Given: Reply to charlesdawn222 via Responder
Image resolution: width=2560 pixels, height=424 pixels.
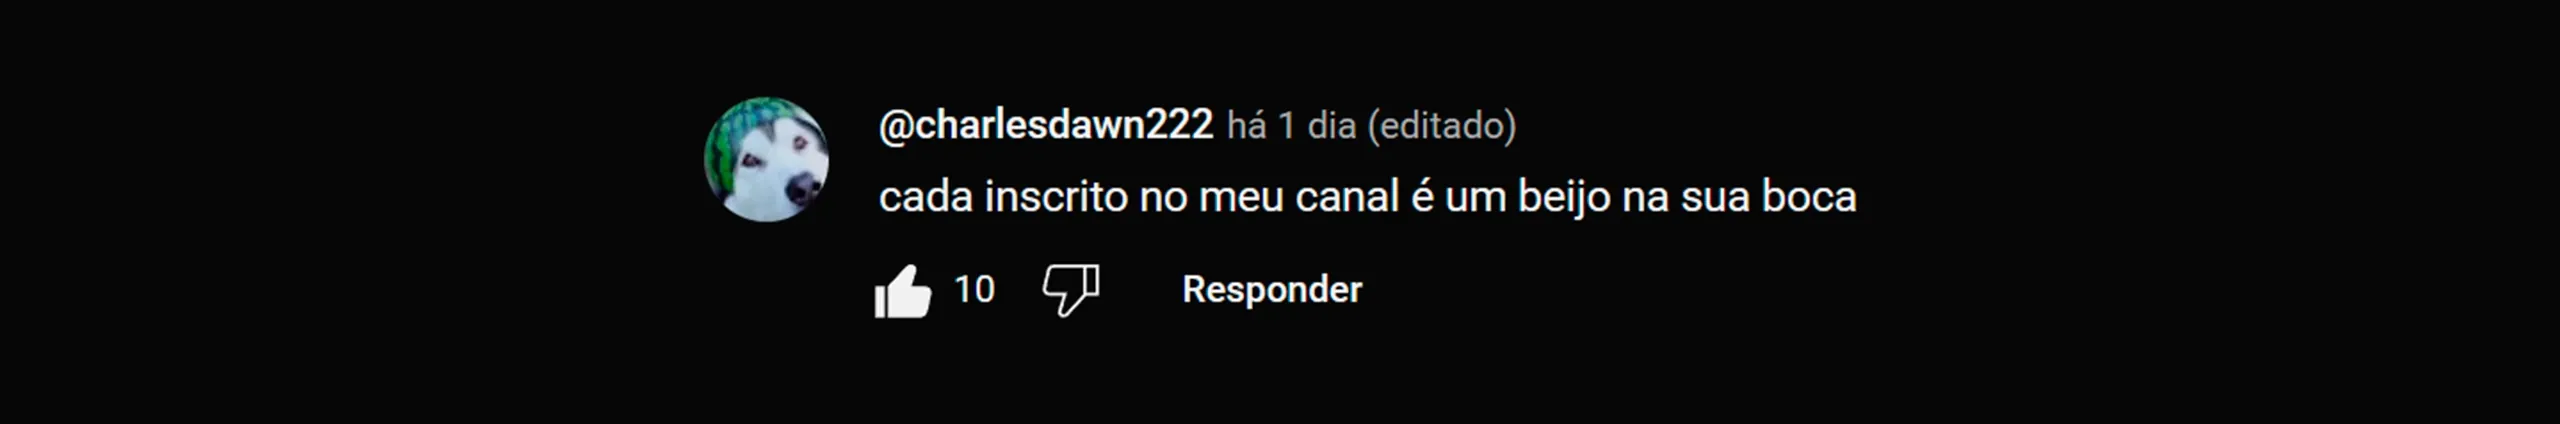Looking at the screenshot, I should pos(1272,289).
